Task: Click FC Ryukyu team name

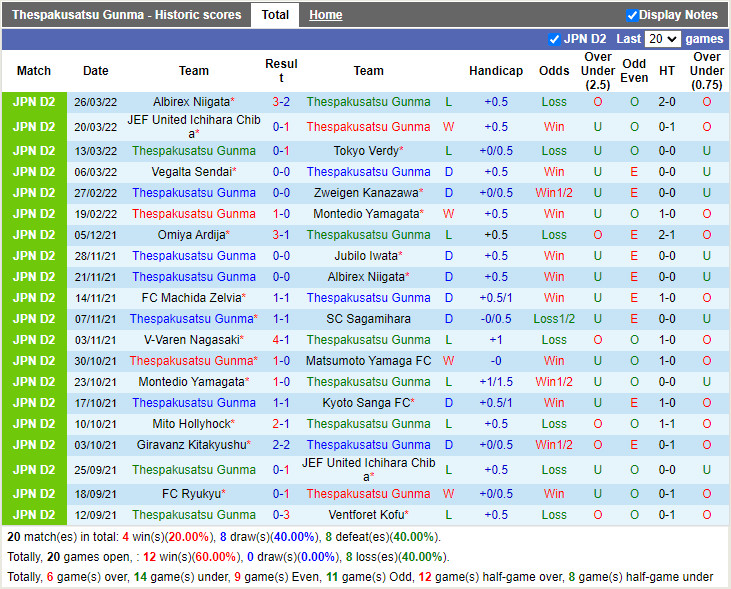Action: click(x=192, y=494)
